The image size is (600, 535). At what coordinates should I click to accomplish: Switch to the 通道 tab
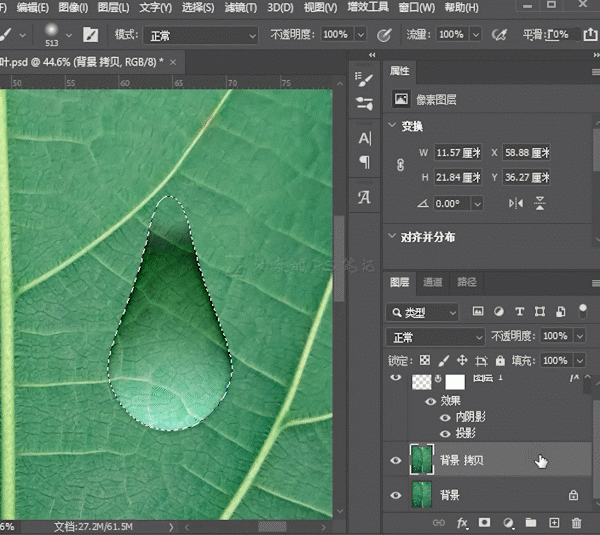433,282
